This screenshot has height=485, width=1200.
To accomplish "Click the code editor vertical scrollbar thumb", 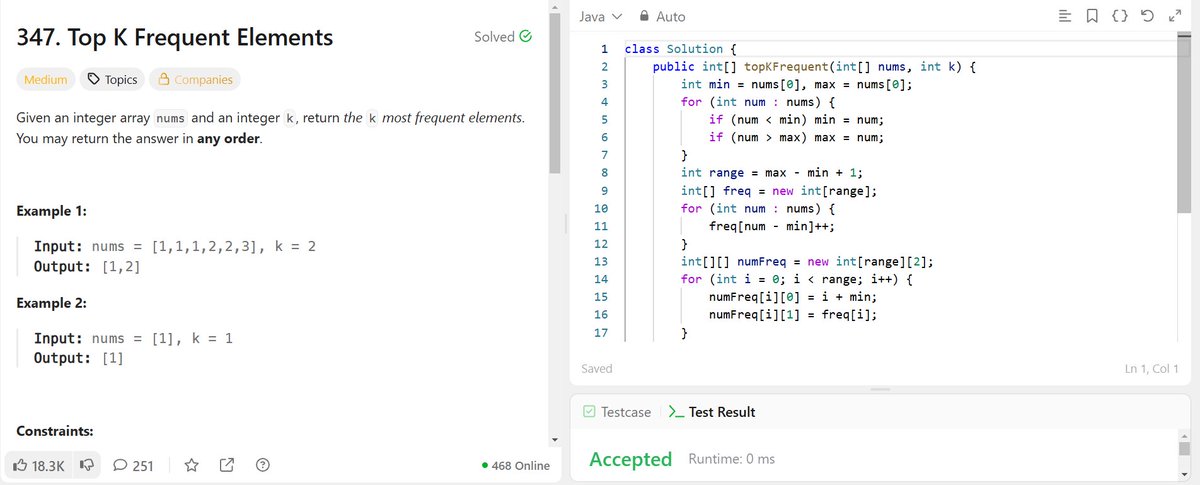I will (1184, 125).
